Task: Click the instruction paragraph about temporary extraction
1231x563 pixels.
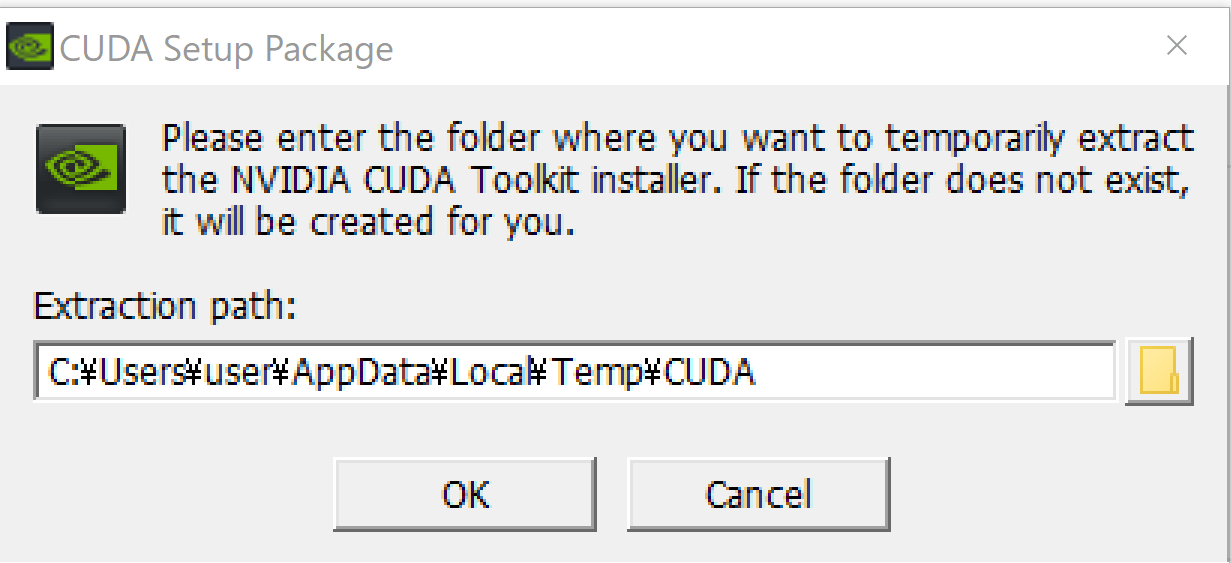Action: pos(677,180)
